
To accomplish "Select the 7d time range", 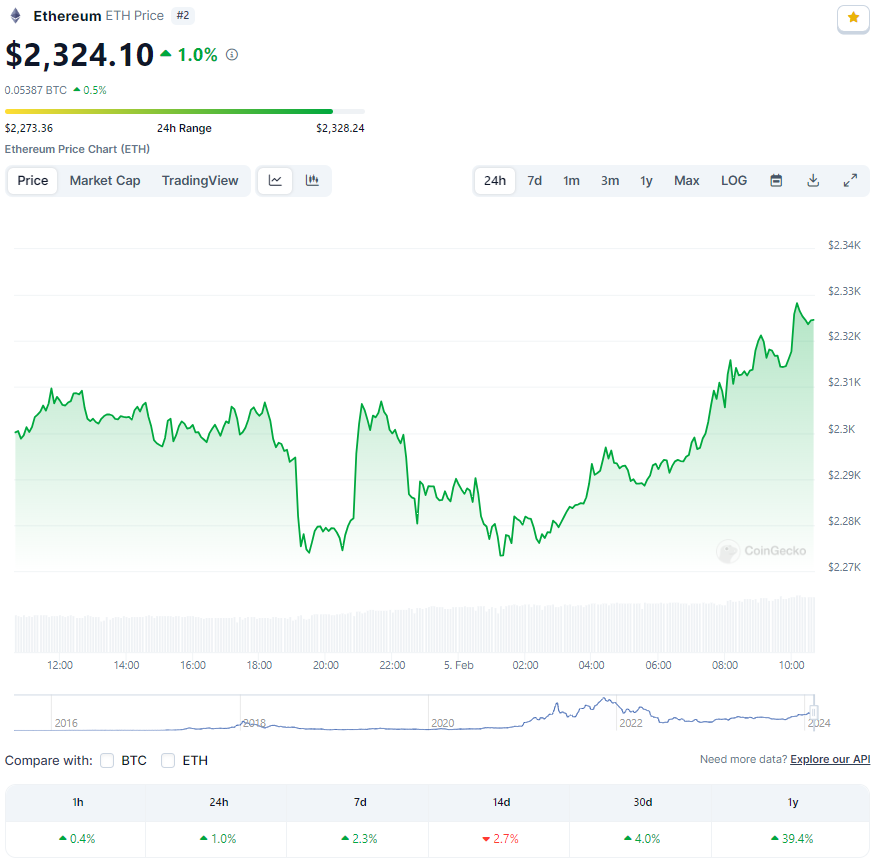I will (x=534, y=181).
